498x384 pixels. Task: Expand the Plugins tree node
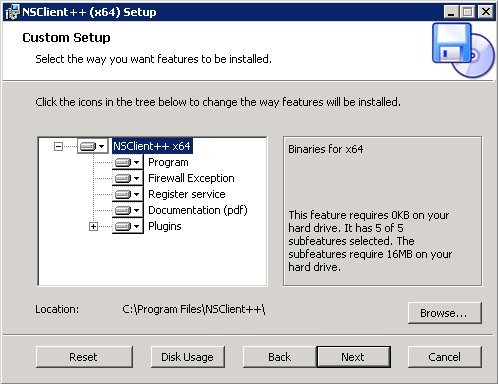pyautogui.click(x=93, y=227)
